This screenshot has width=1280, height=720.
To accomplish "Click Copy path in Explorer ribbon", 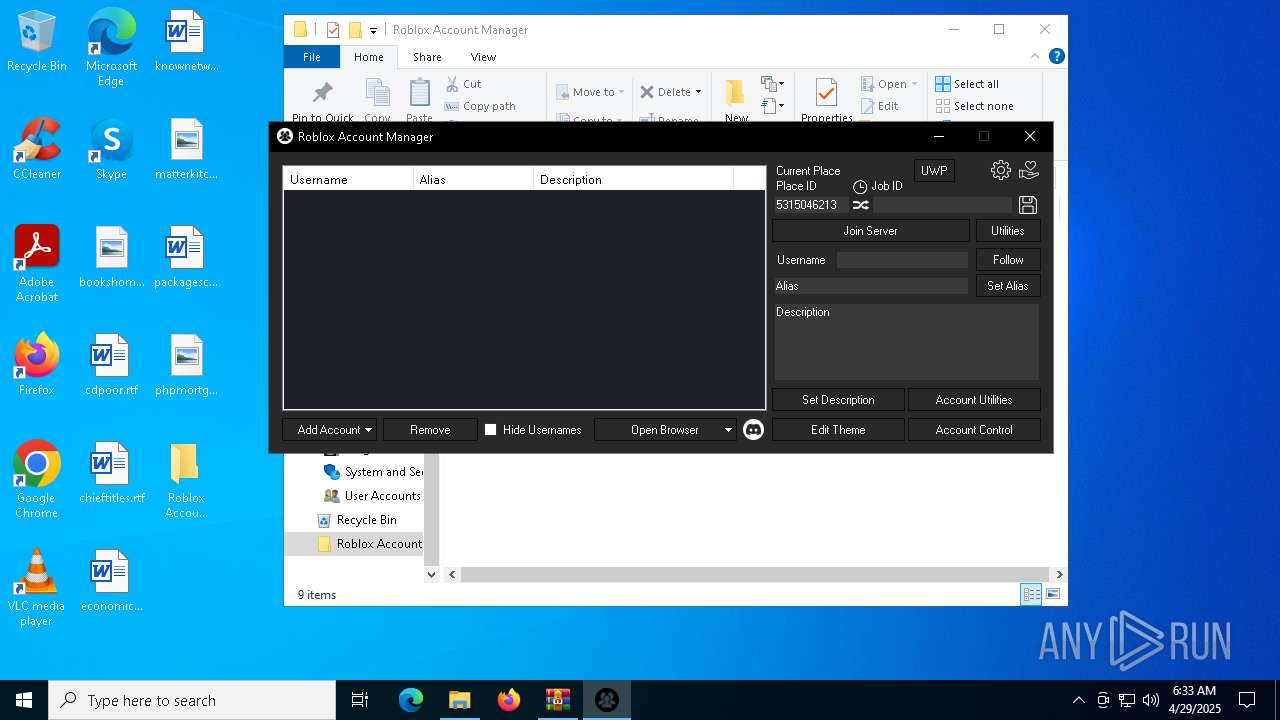I will tap(480, 106).
